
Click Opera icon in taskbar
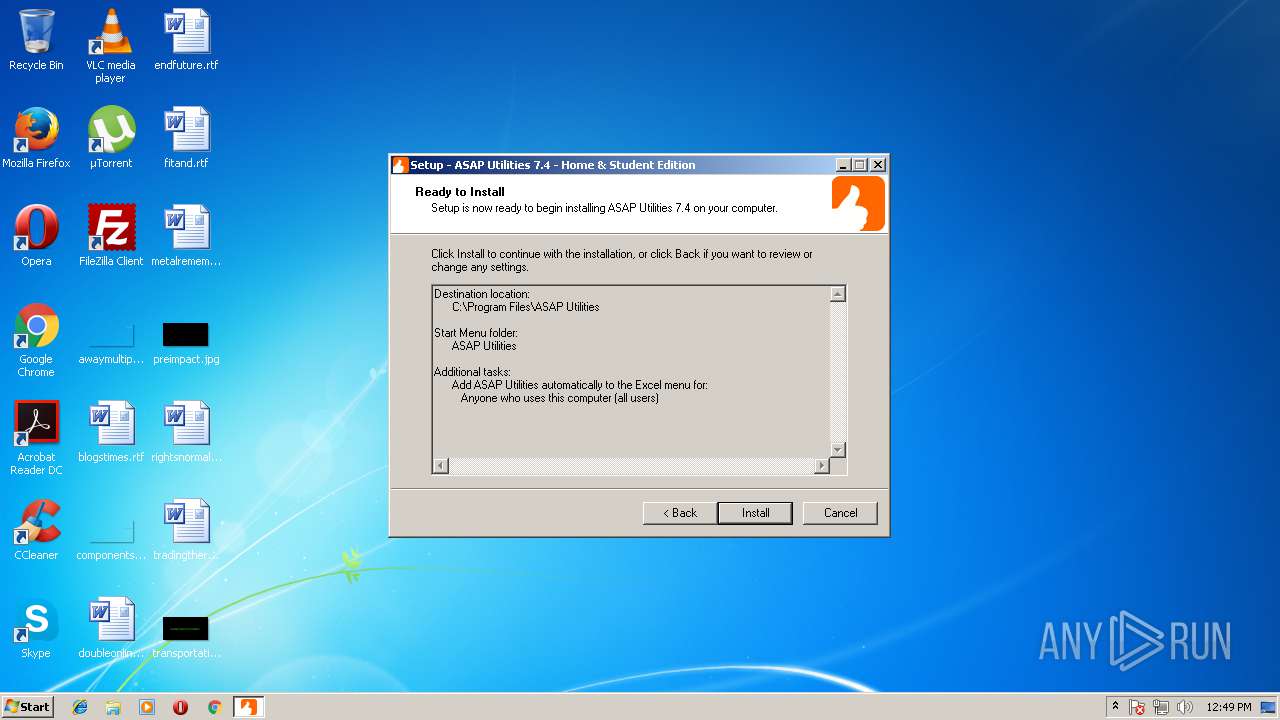[180, 707]
